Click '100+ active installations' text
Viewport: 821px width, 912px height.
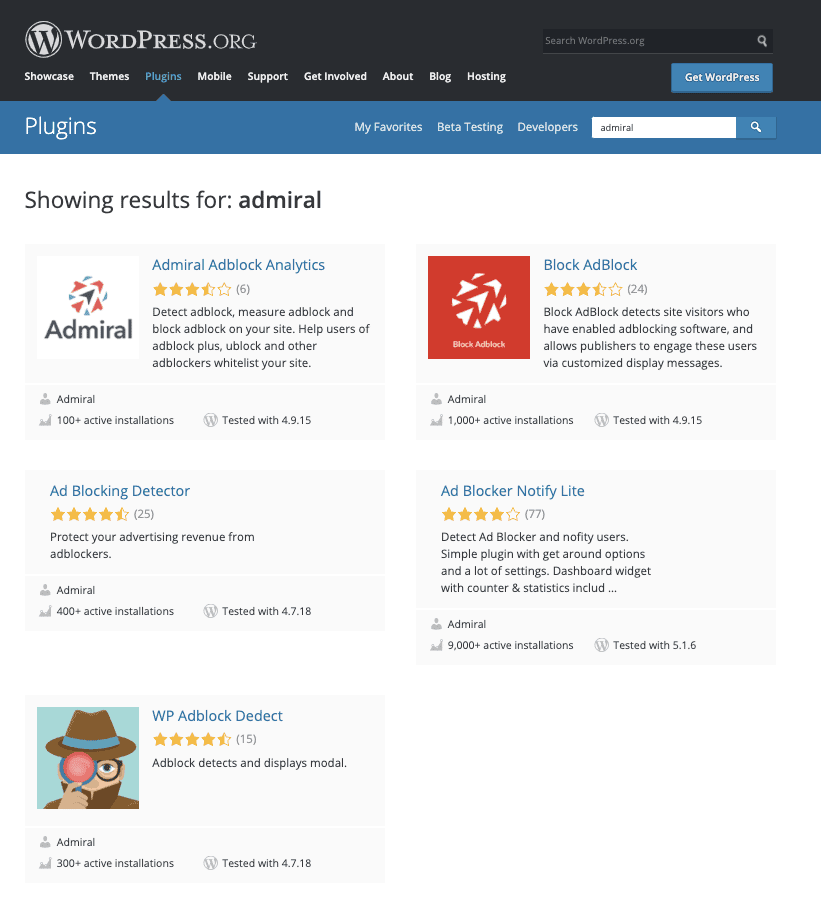point(115,420)
